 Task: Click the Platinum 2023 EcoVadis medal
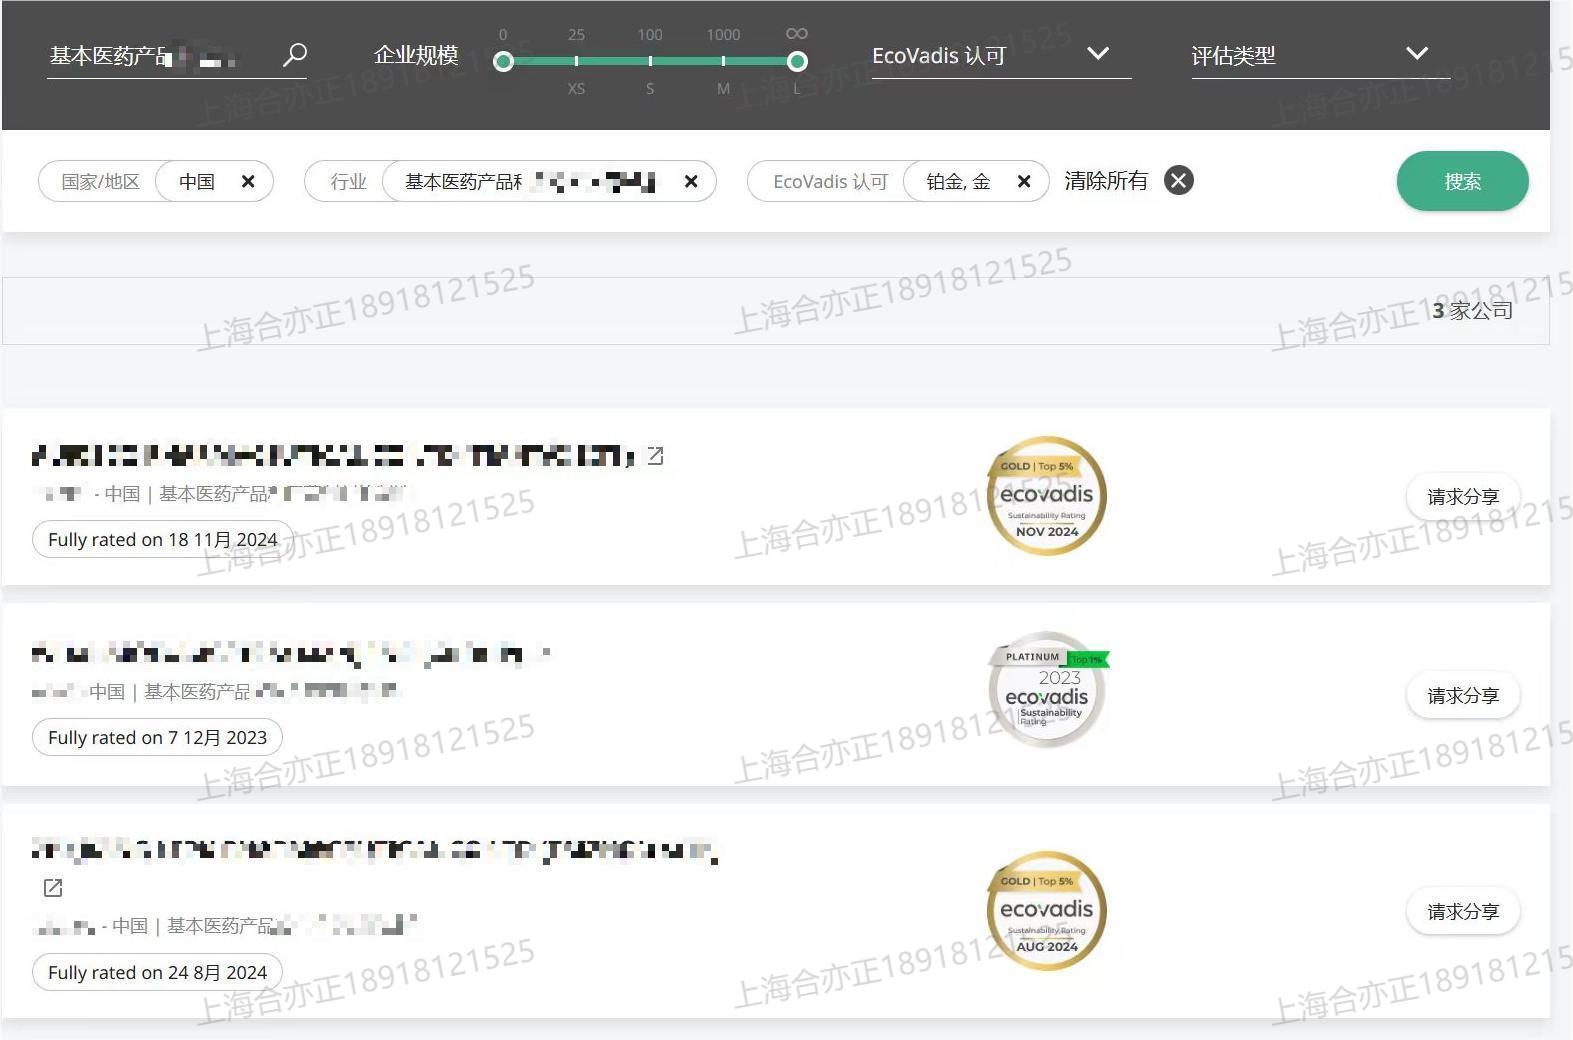tap(1046, 690)
